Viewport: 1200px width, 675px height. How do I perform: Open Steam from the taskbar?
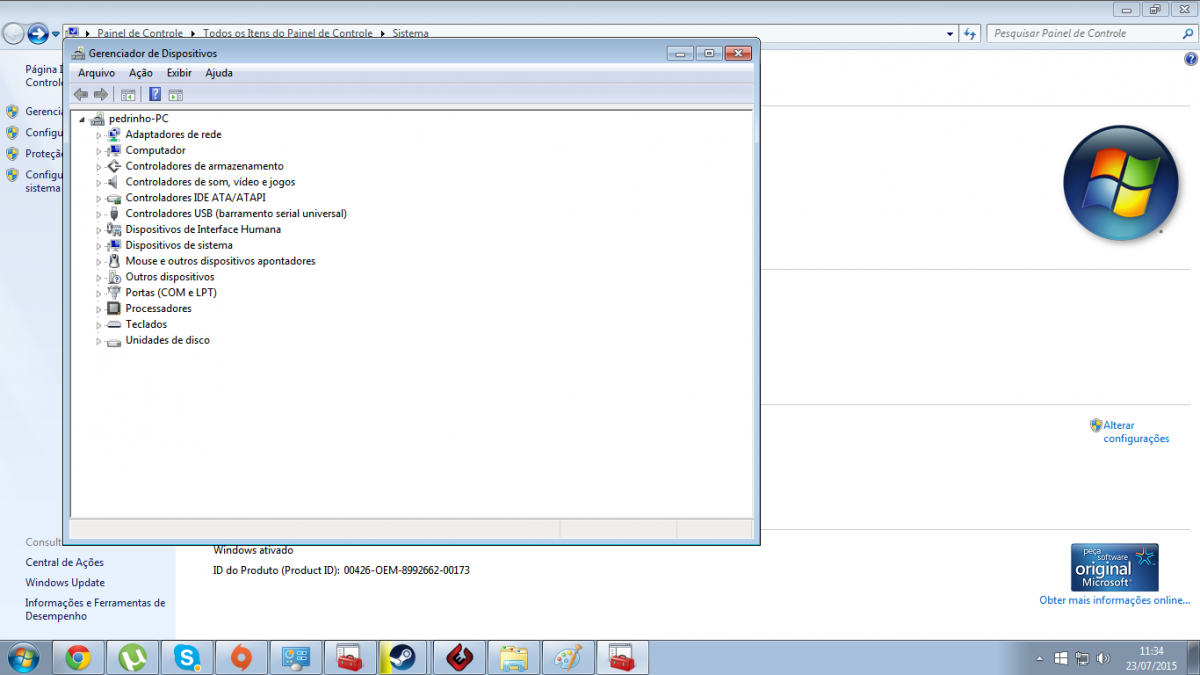click(x=404, y=658)
